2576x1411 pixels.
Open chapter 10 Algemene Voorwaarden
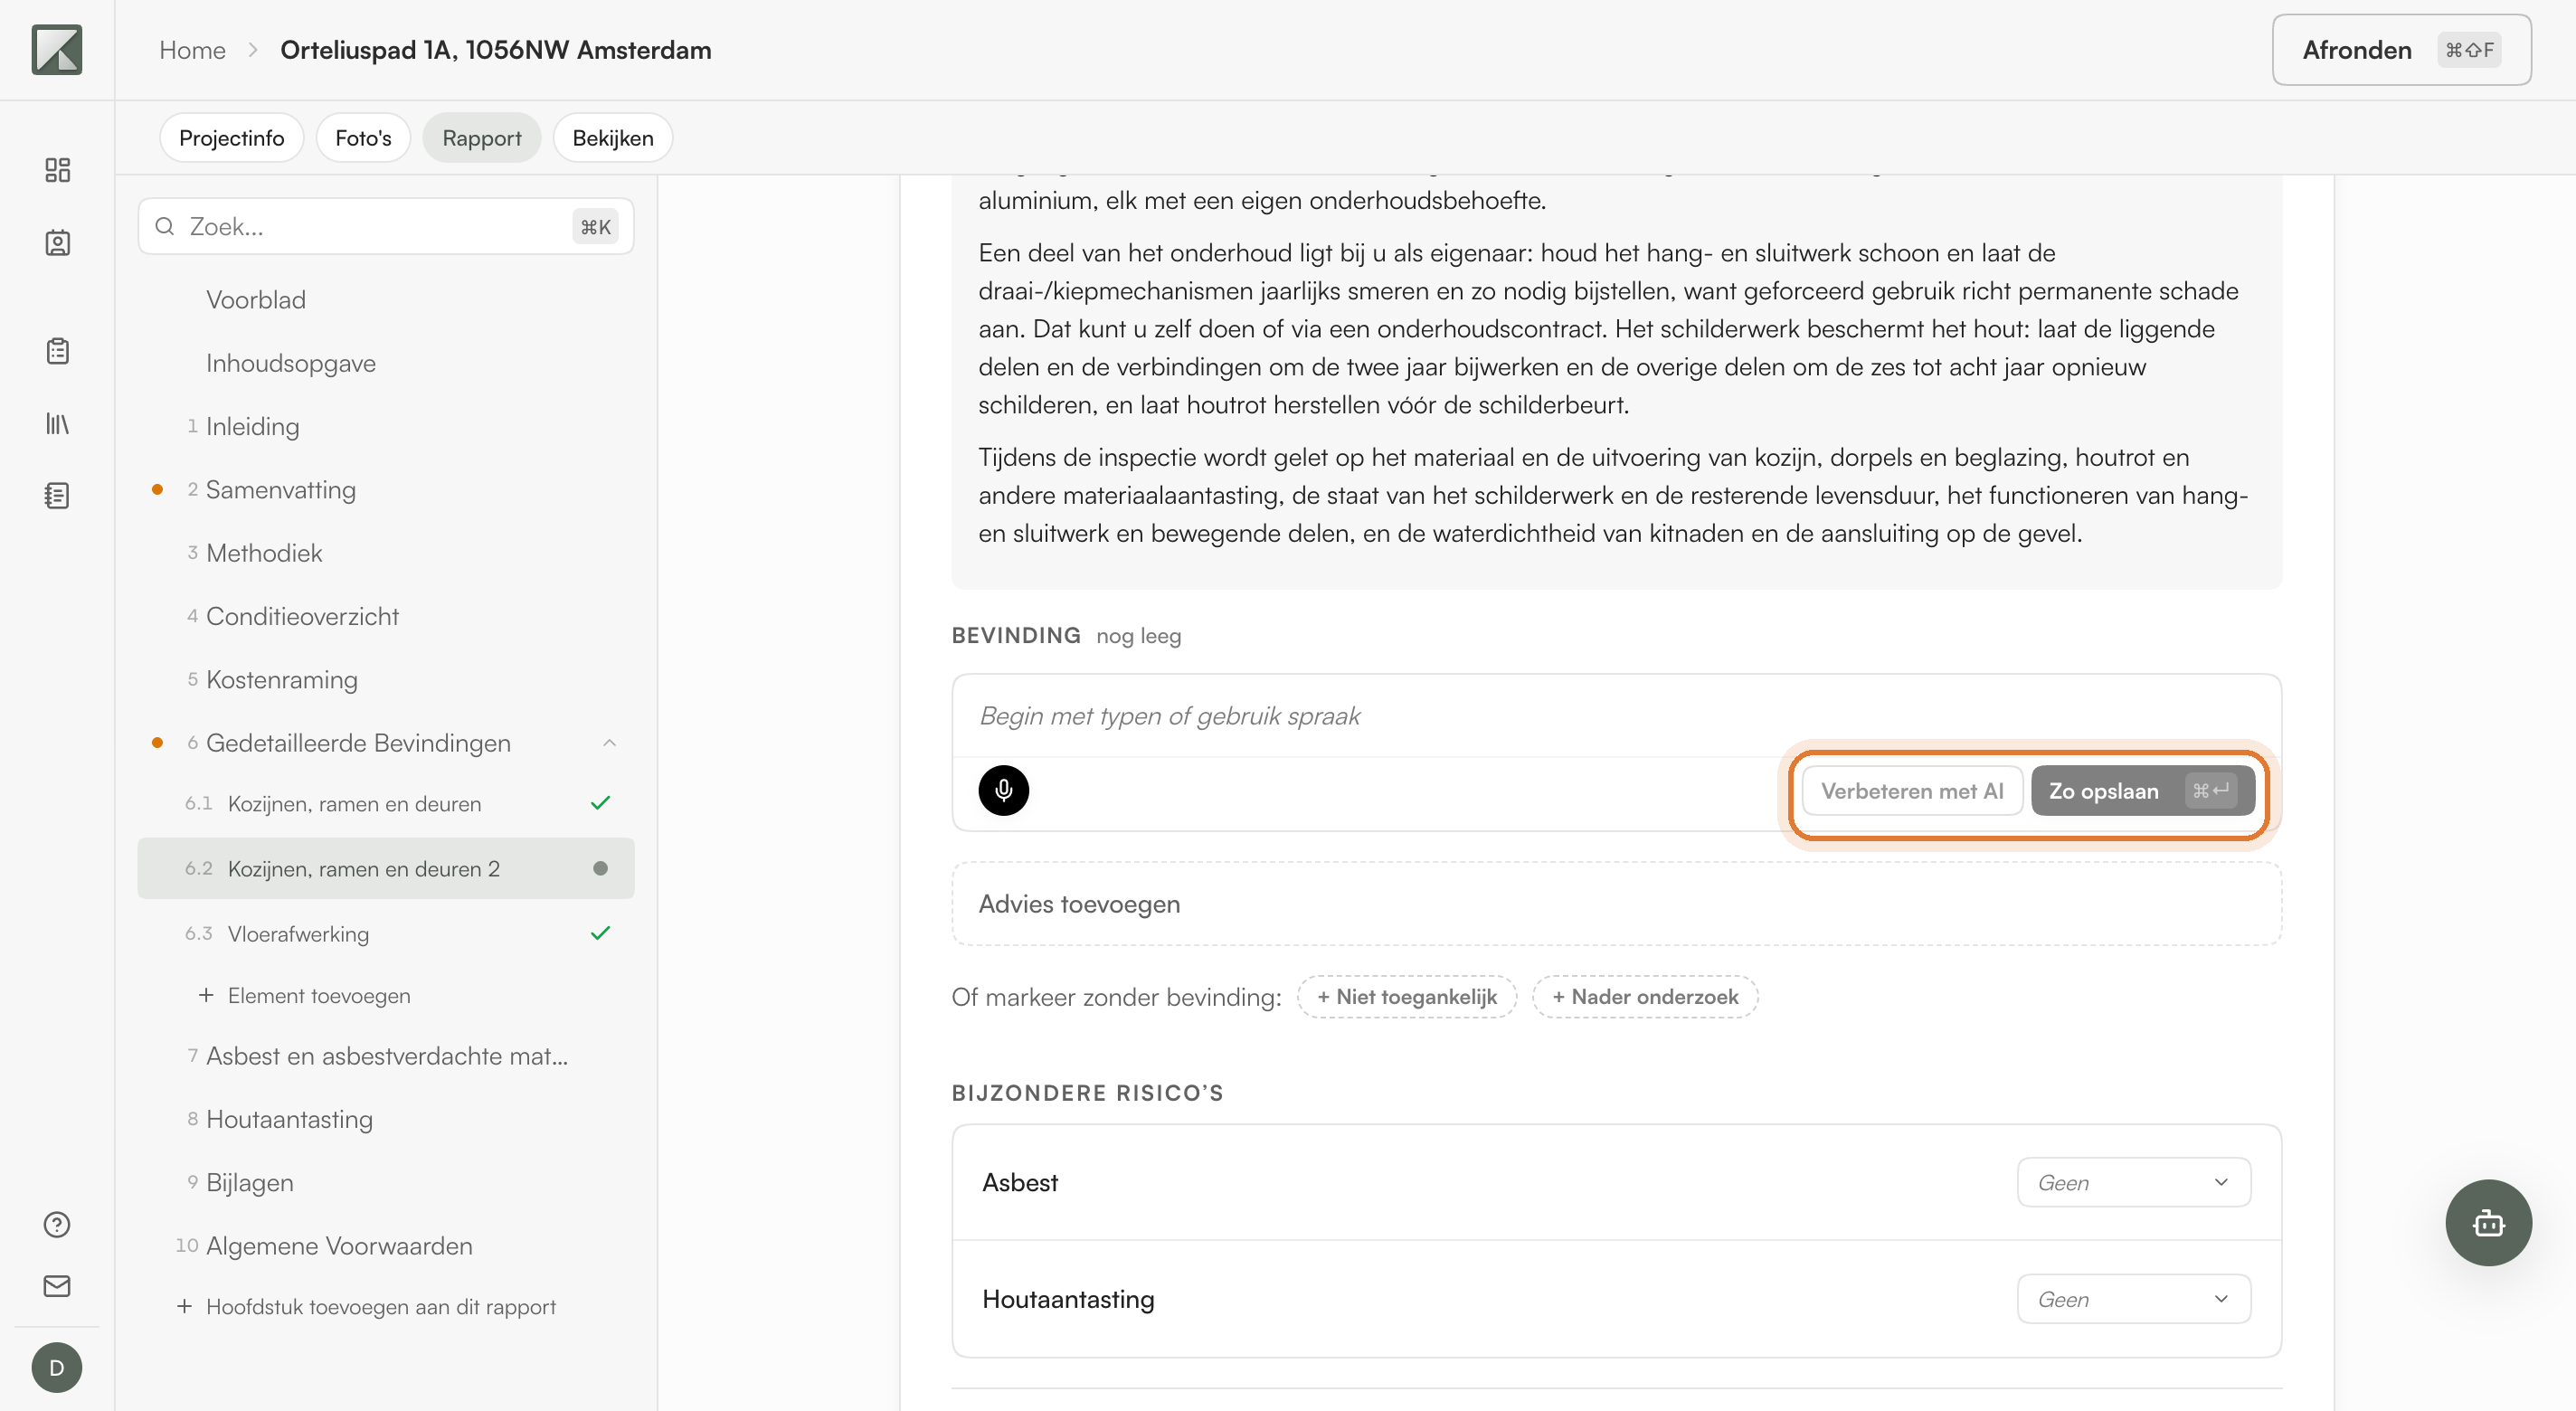339,1246
